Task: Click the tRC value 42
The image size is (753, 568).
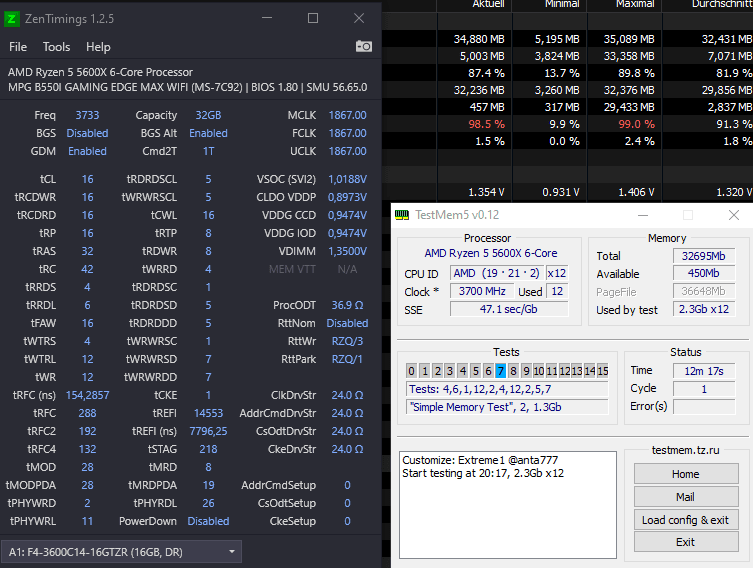Action: 87,269
